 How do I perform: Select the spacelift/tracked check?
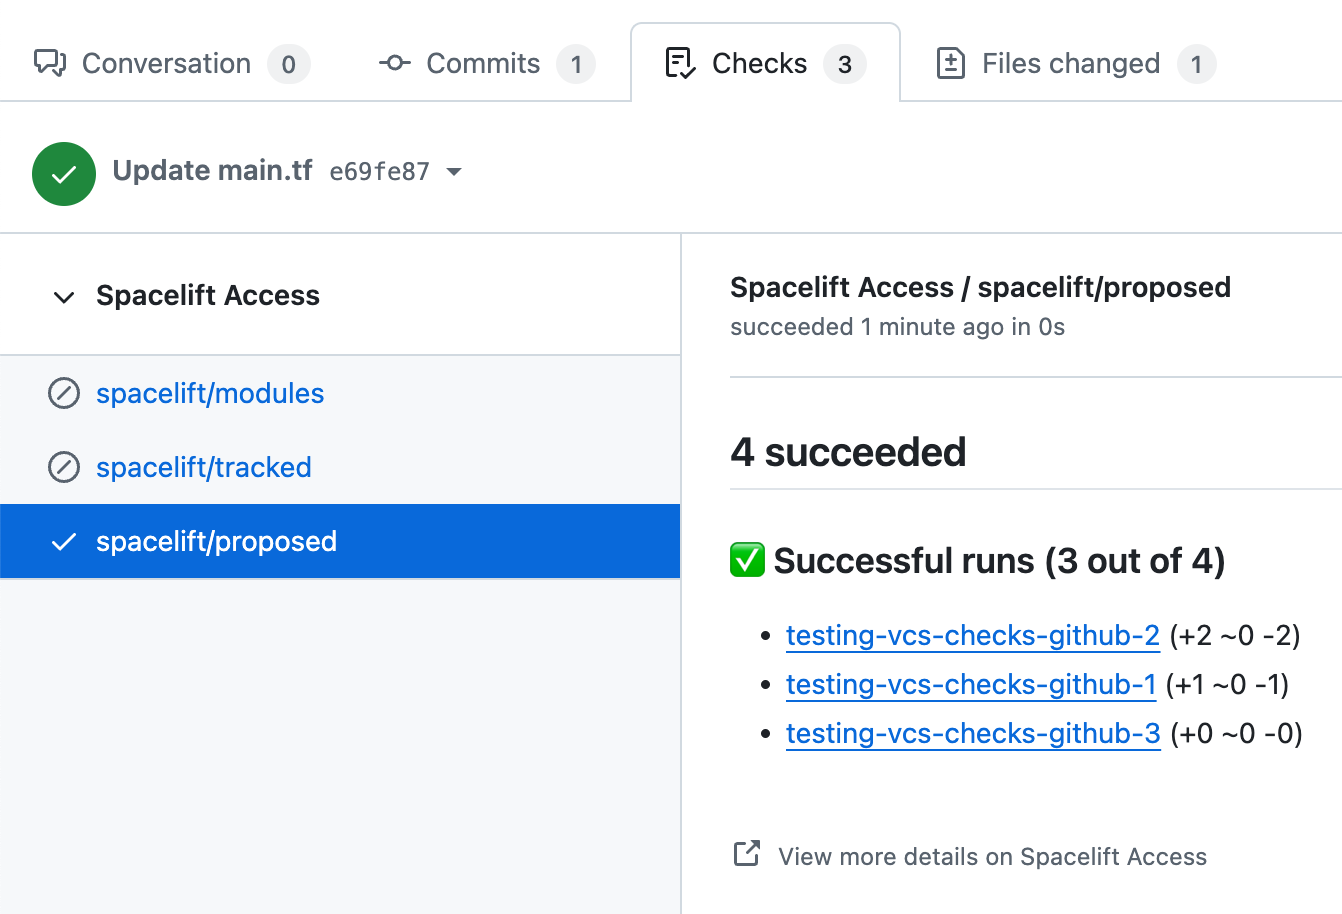tap(204, 467)
